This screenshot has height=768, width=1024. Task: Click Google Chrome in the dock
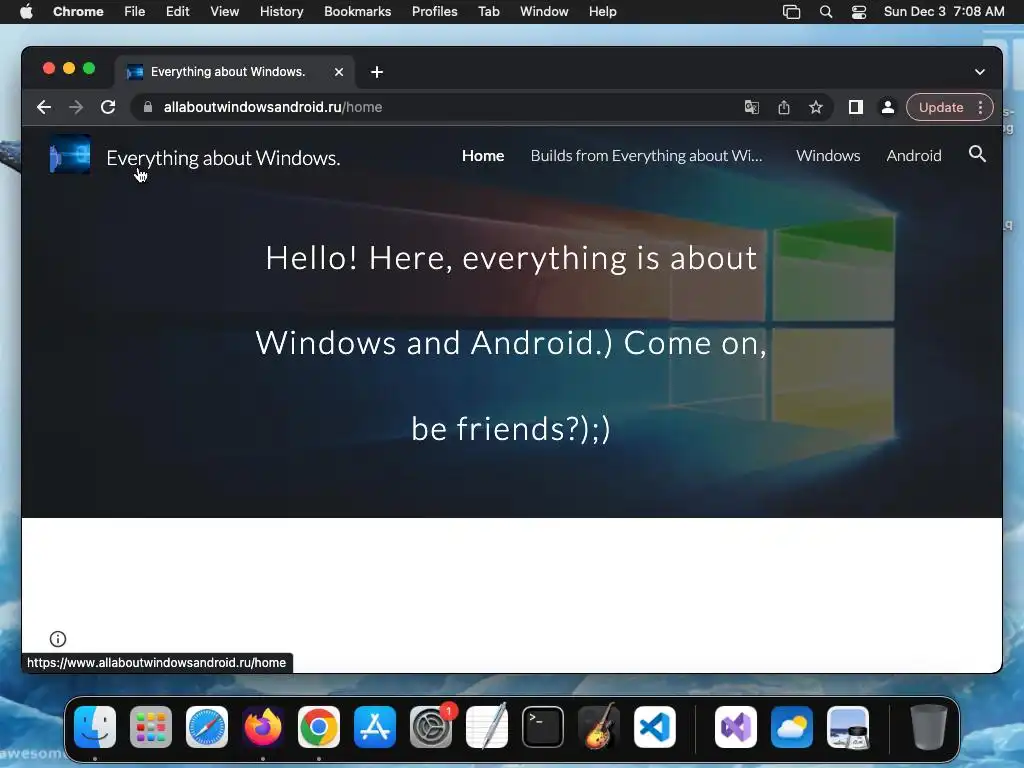coord(319,727)
